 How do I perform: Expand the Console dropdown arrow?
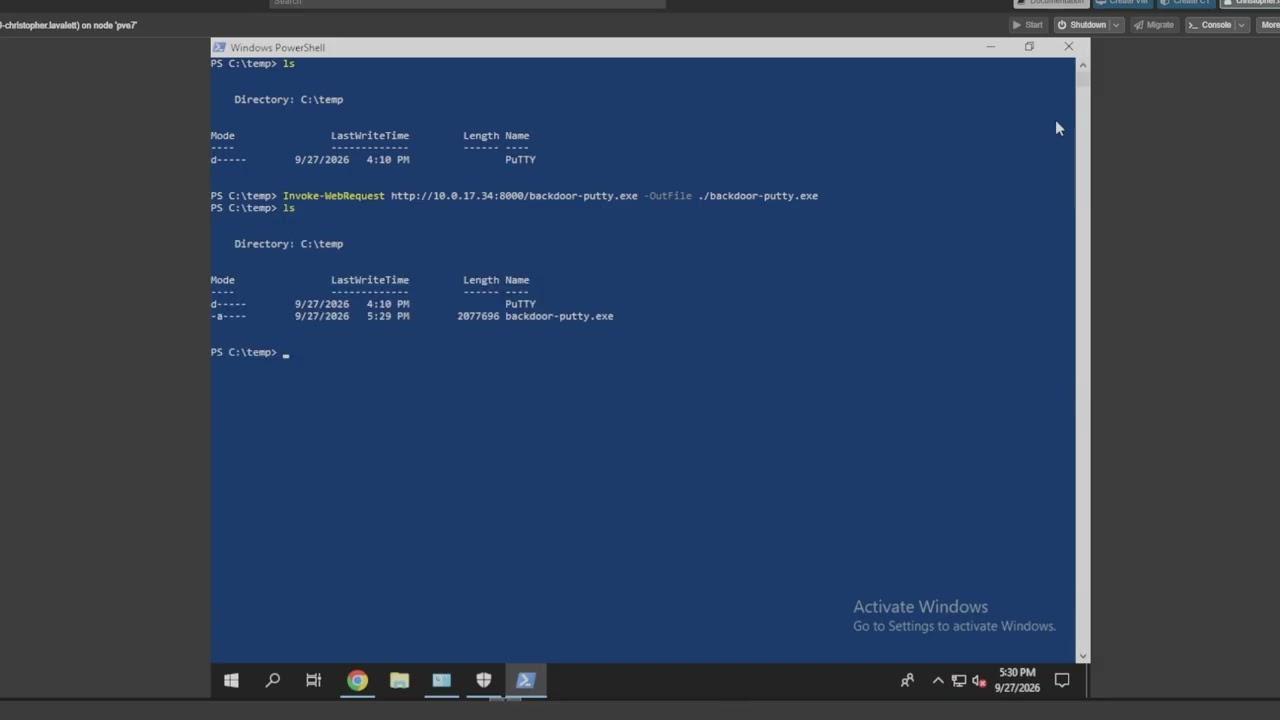[x=1242, y=25]
